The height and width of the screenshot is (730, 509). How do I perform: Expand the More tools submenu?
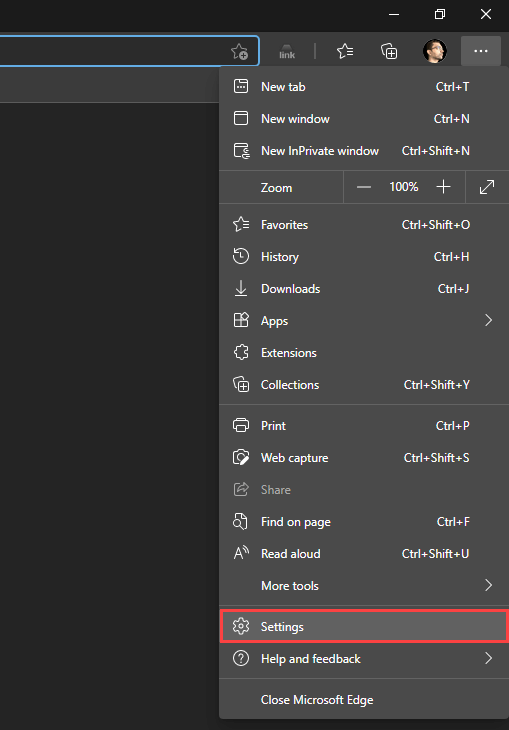tap(364, 585)
